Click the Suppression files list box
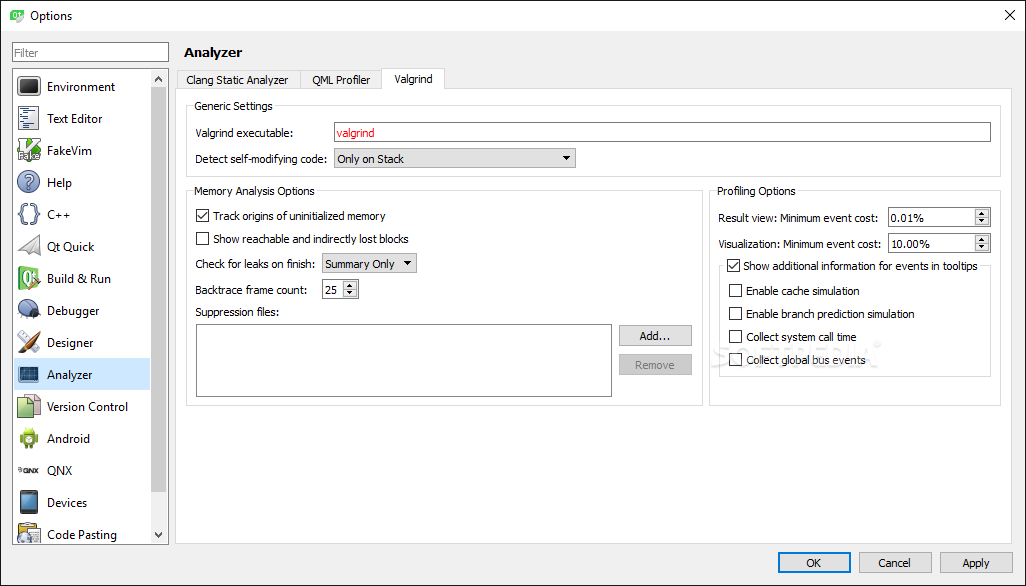 (x=404, y=360)
